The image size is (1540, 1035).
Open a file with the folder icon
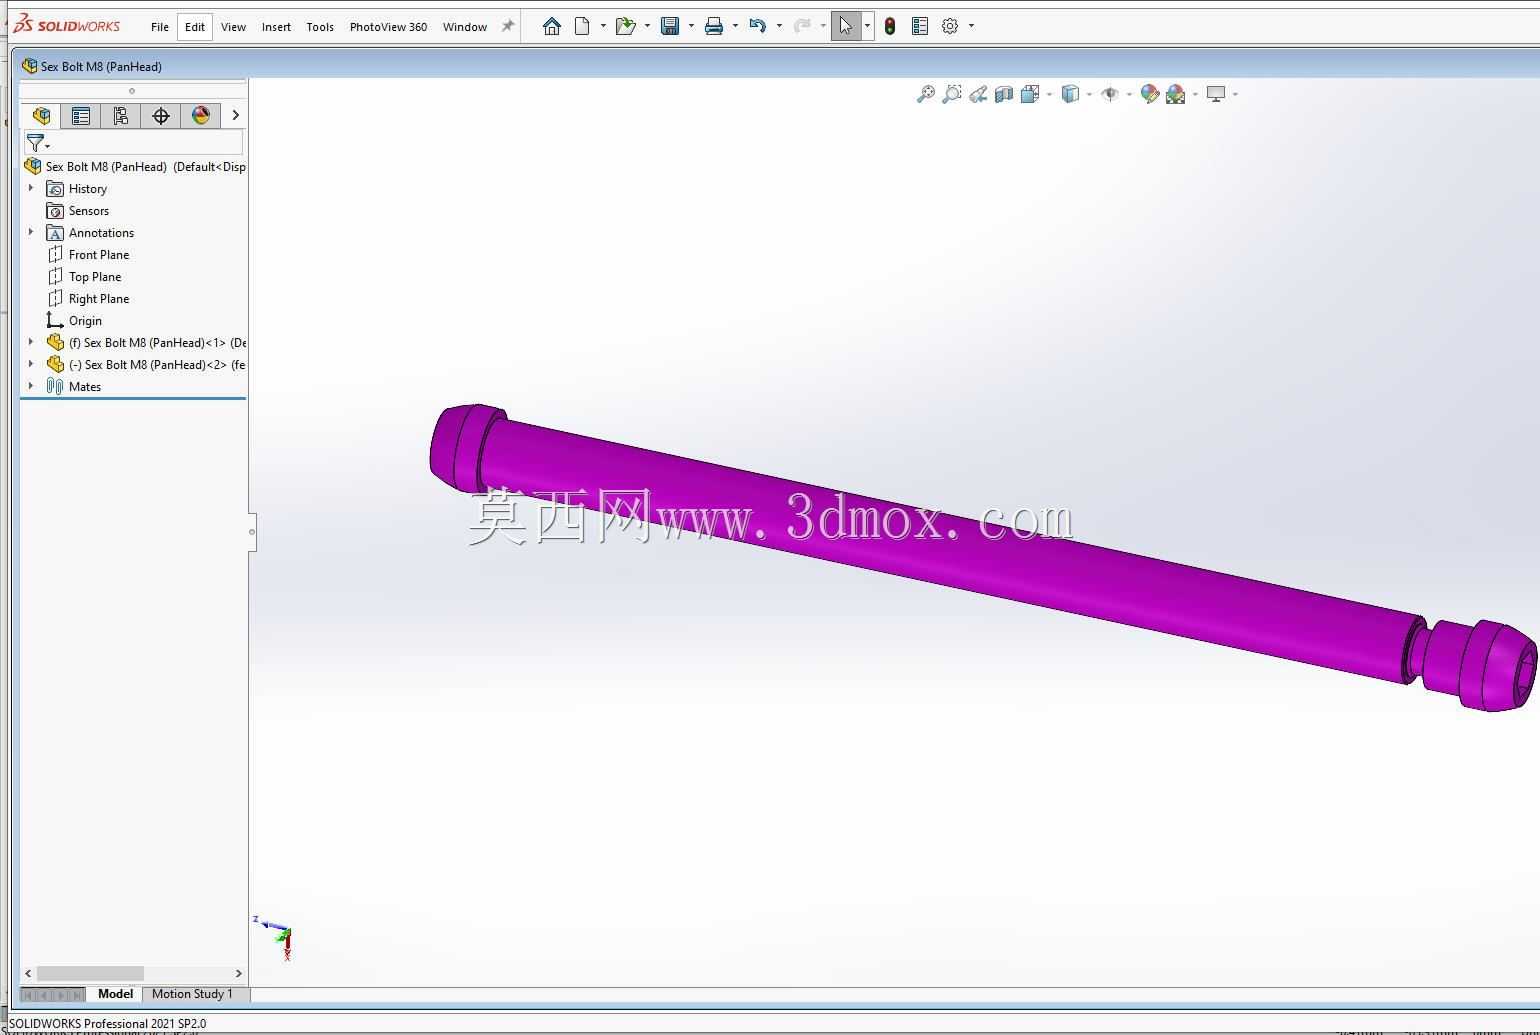[626, 26]
